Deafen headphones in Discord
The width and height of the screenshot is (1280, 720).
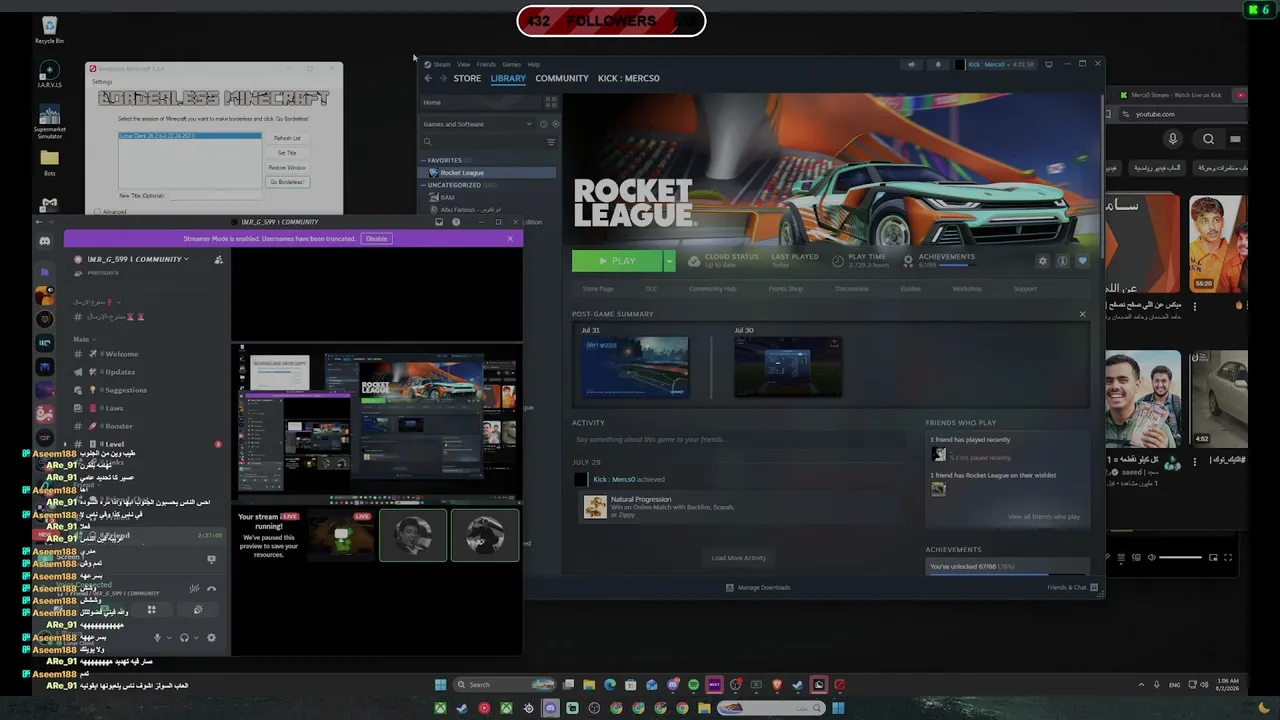184,638
